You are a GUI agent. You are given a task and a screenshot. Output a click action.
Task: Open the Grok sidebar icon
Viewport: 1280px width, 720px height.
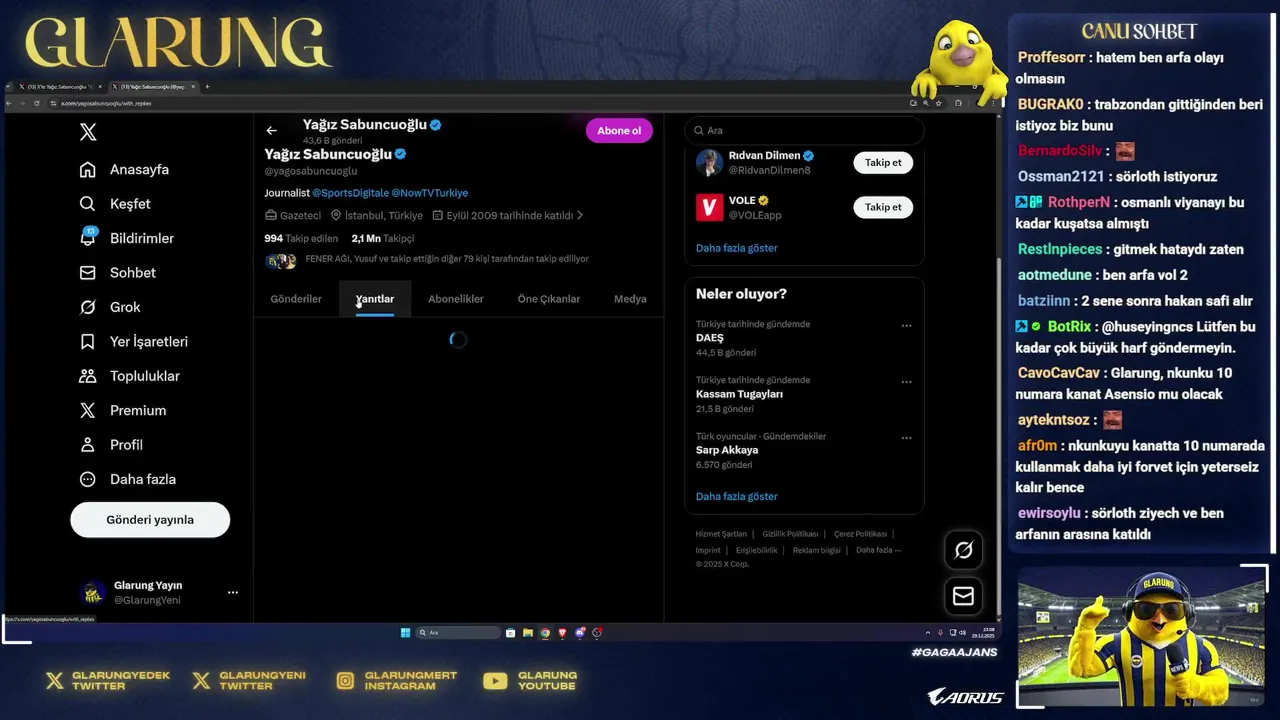click(88, 307)
